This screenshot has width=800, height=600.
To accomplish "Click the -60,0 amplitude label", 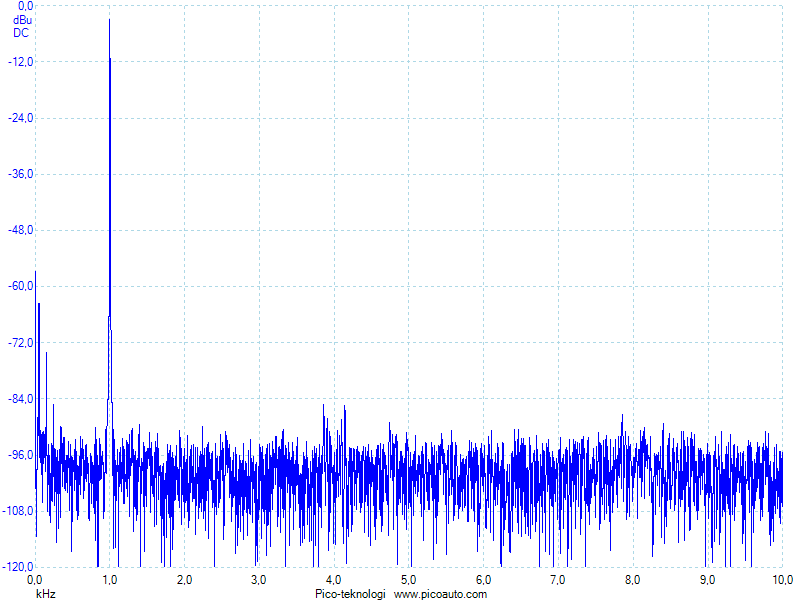I will 21,286.
